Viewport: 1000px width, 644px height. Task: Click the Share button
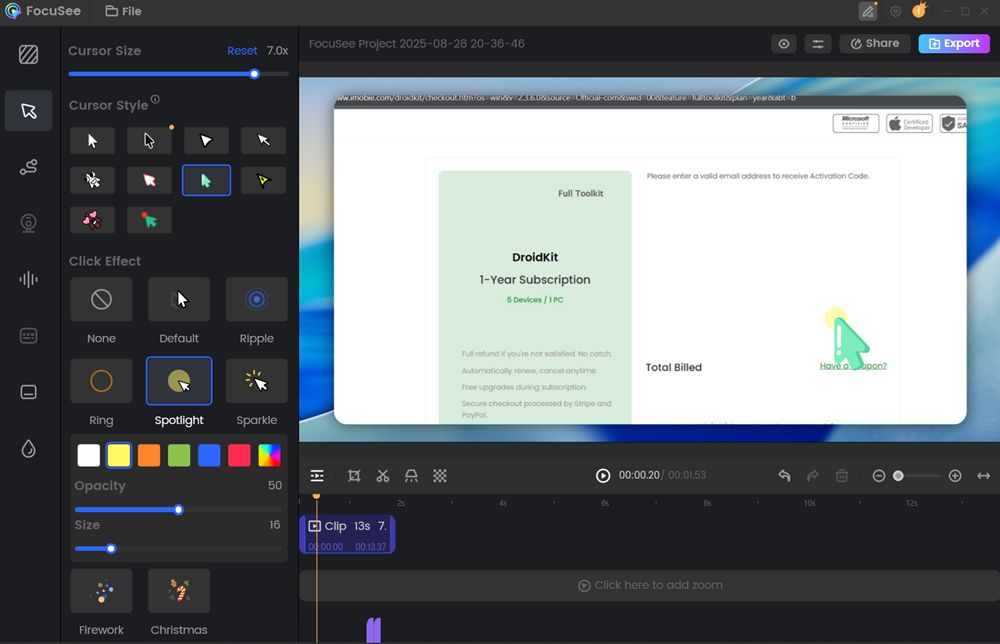tap(875, 43)
